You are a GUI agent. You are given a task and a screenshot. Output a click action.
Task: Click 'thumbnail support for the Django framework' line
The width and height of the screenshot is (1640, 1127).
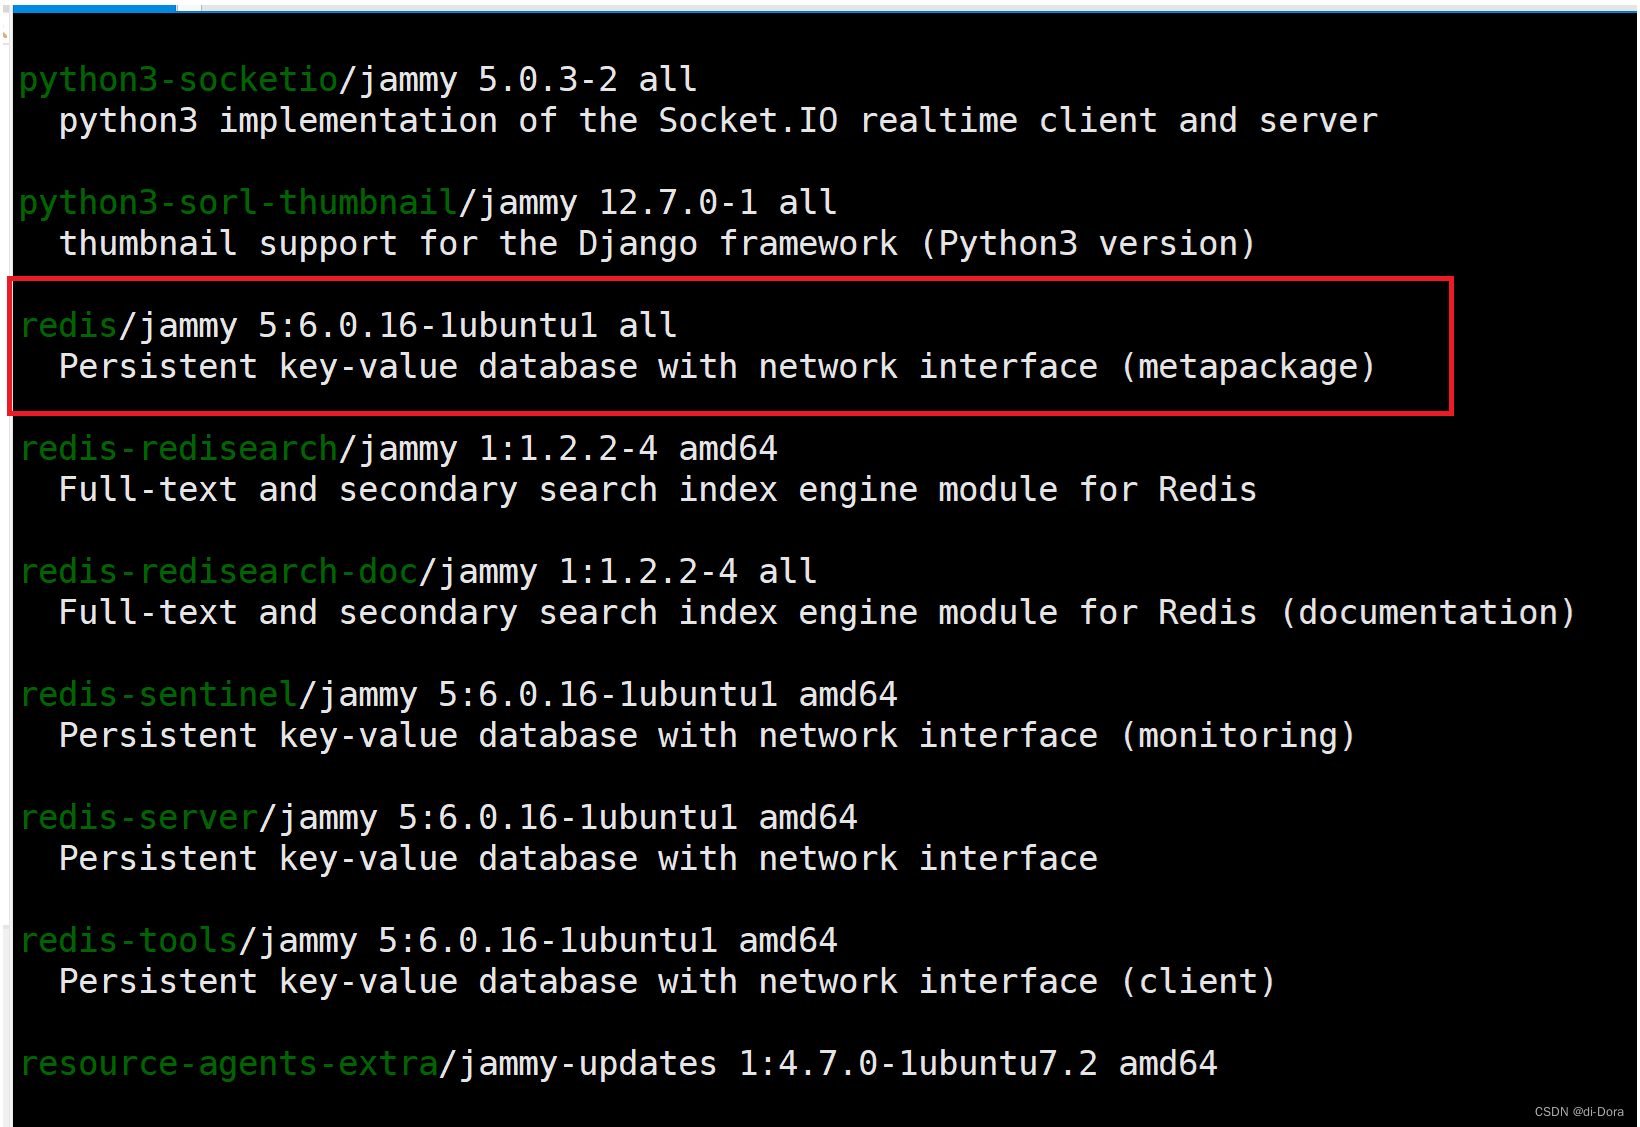pos(657,244)
